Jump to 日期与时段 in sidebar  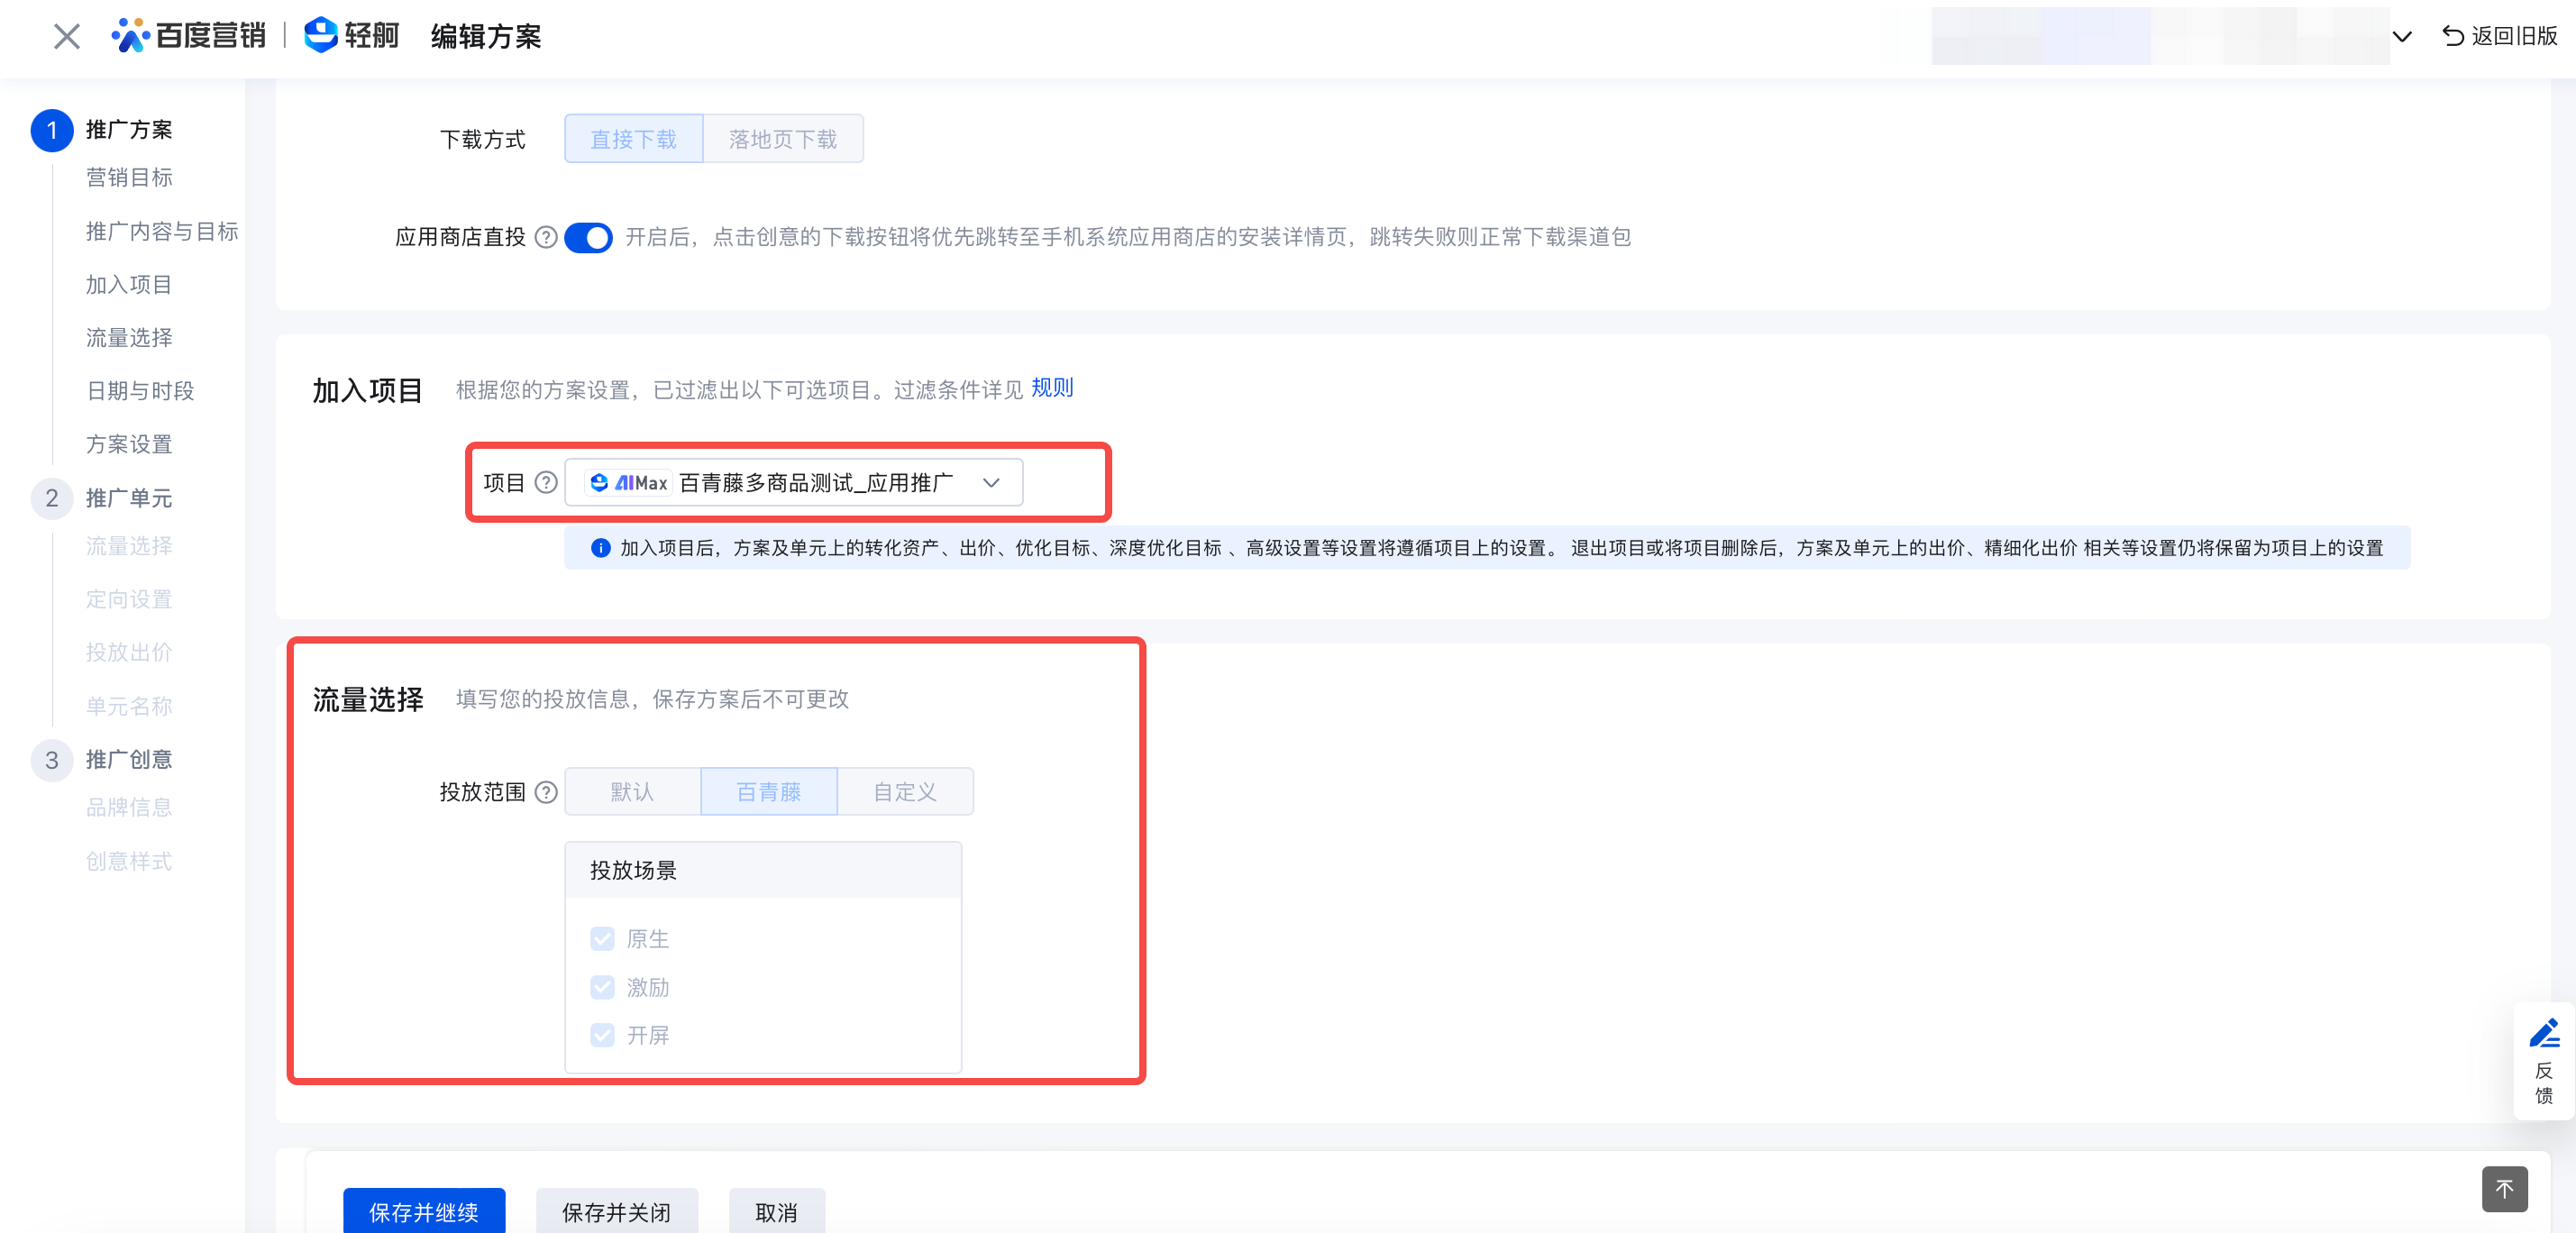pyautogui.click(x=140, y=391)
